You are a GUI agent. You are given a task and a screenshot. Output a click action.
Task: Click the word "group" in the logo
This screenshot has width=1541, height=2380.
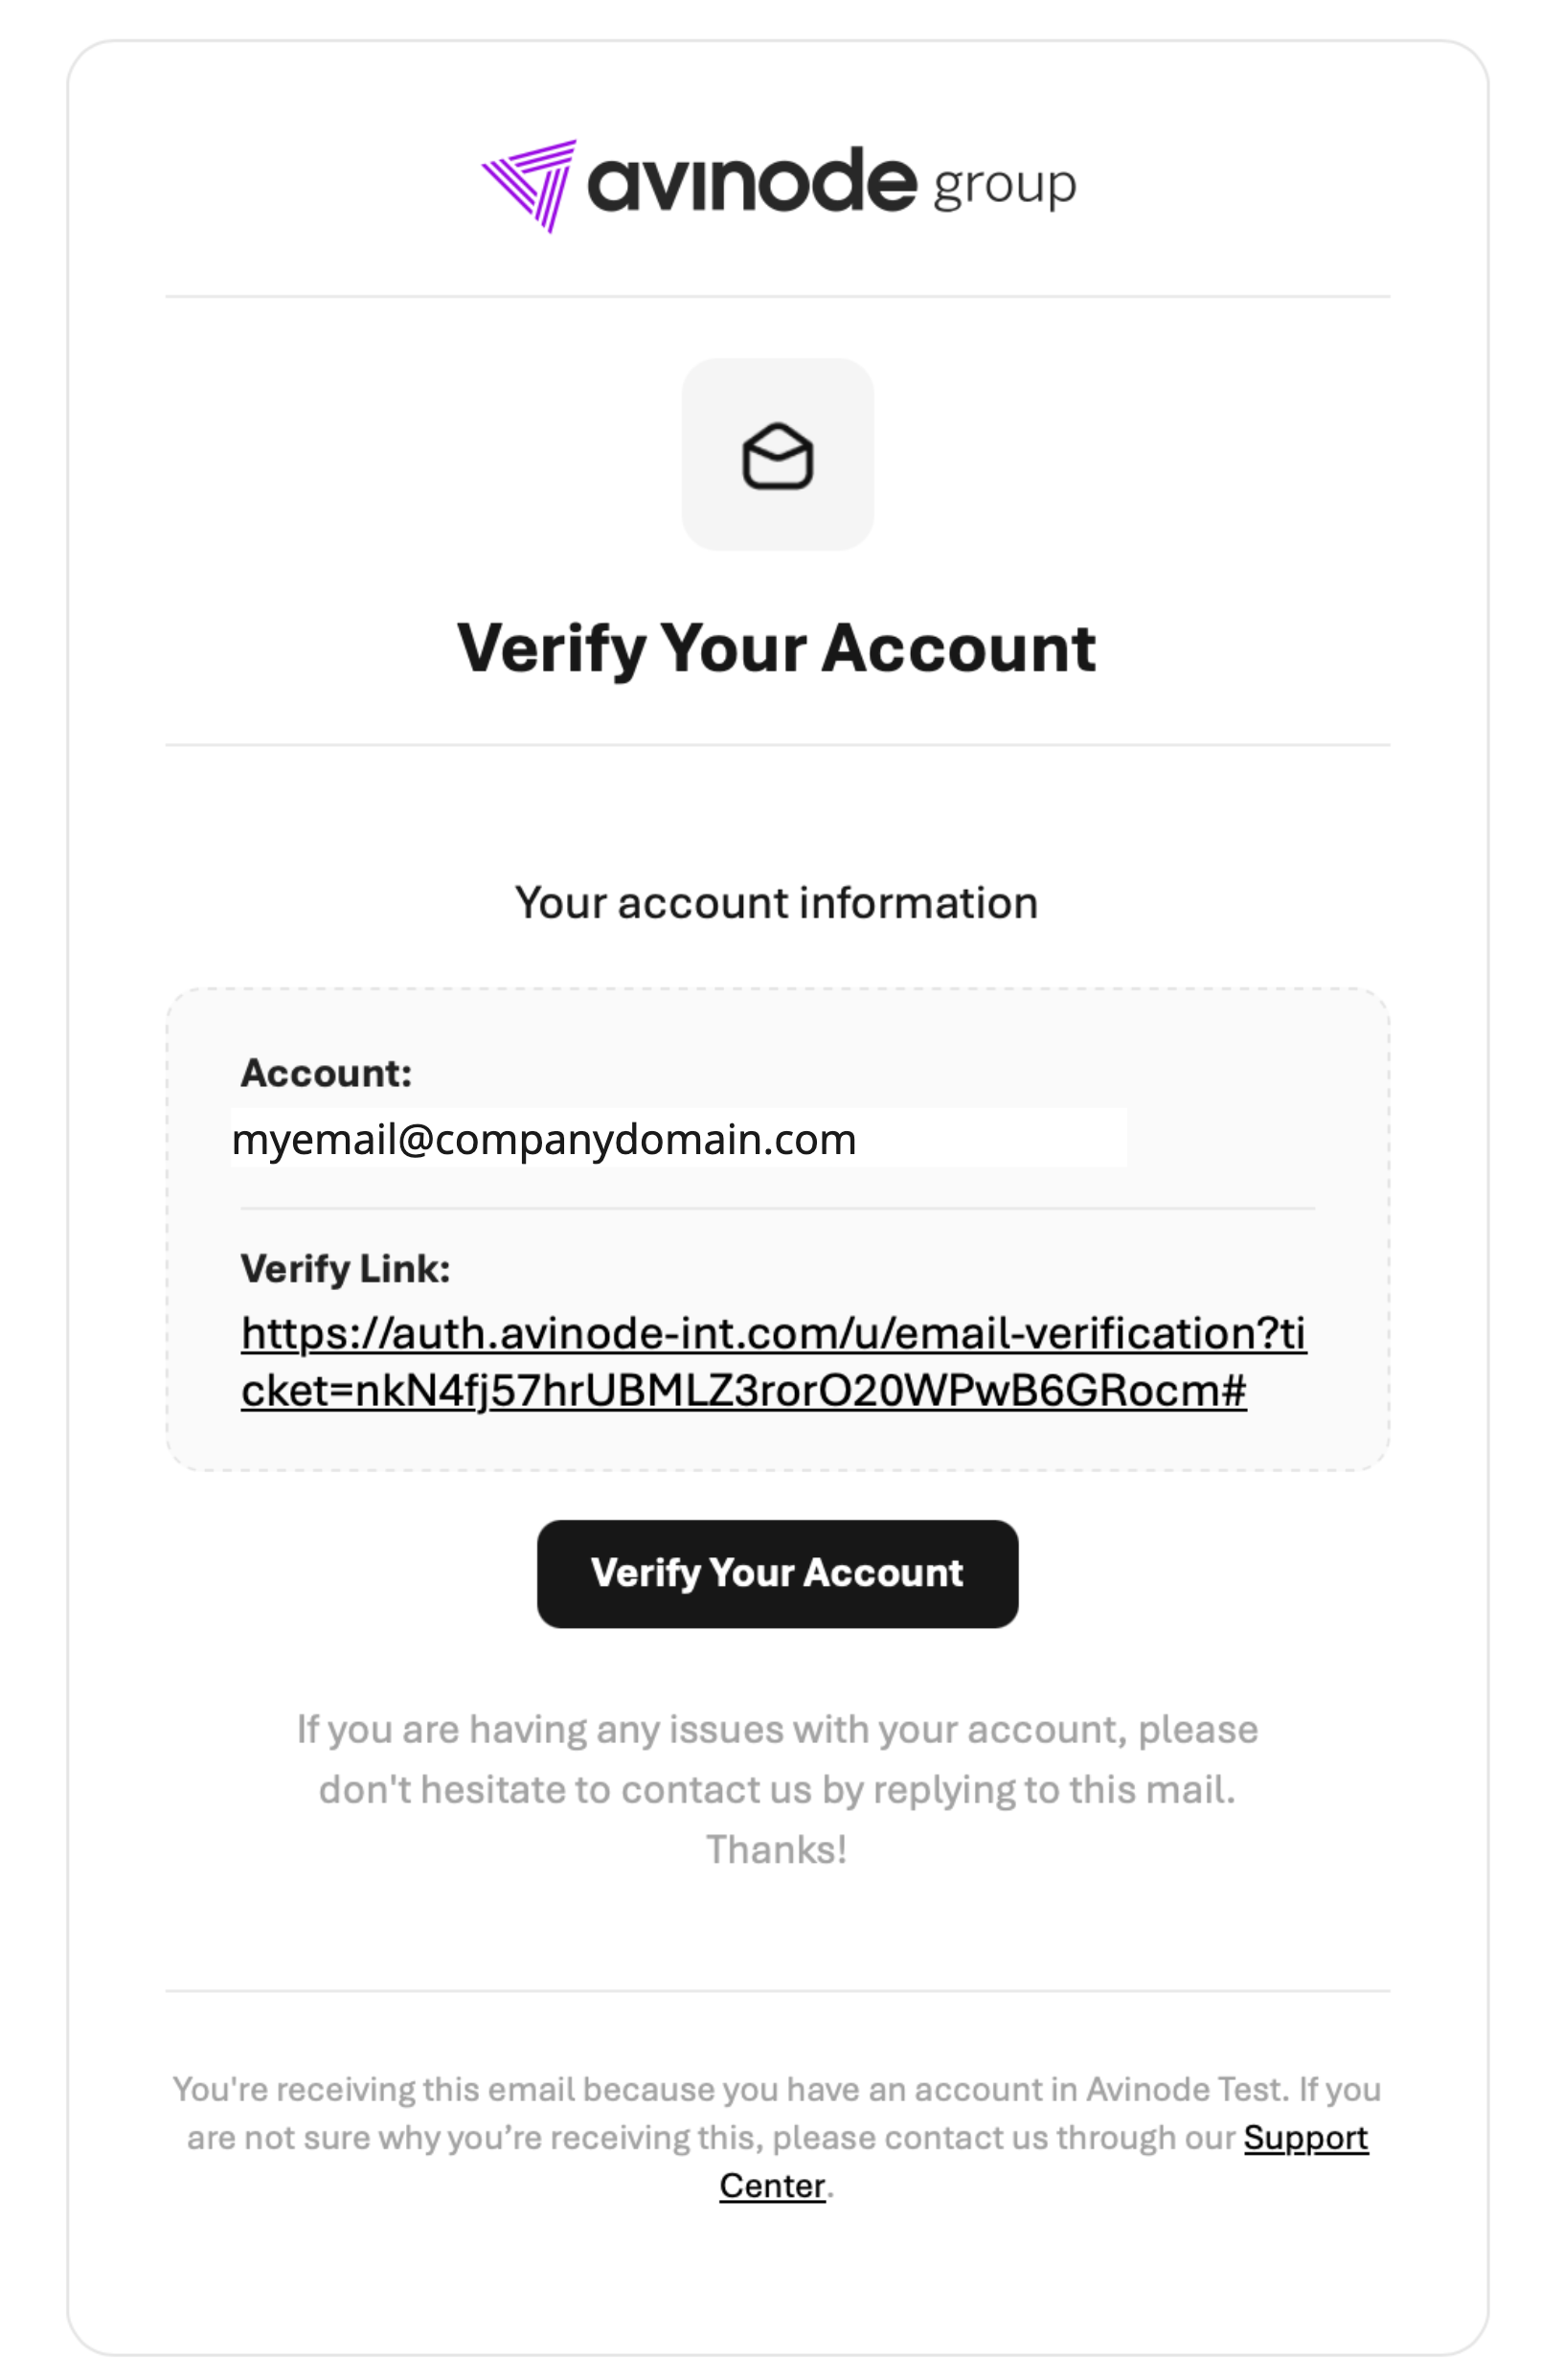point(1003,186)
